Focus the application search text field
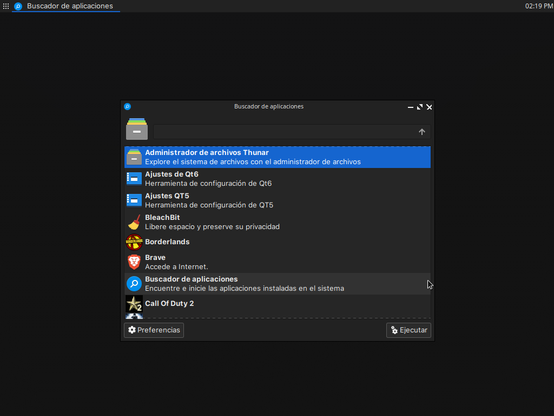Image resolution: width=554 pixels, height=416 pixels. tap(284, 132)
